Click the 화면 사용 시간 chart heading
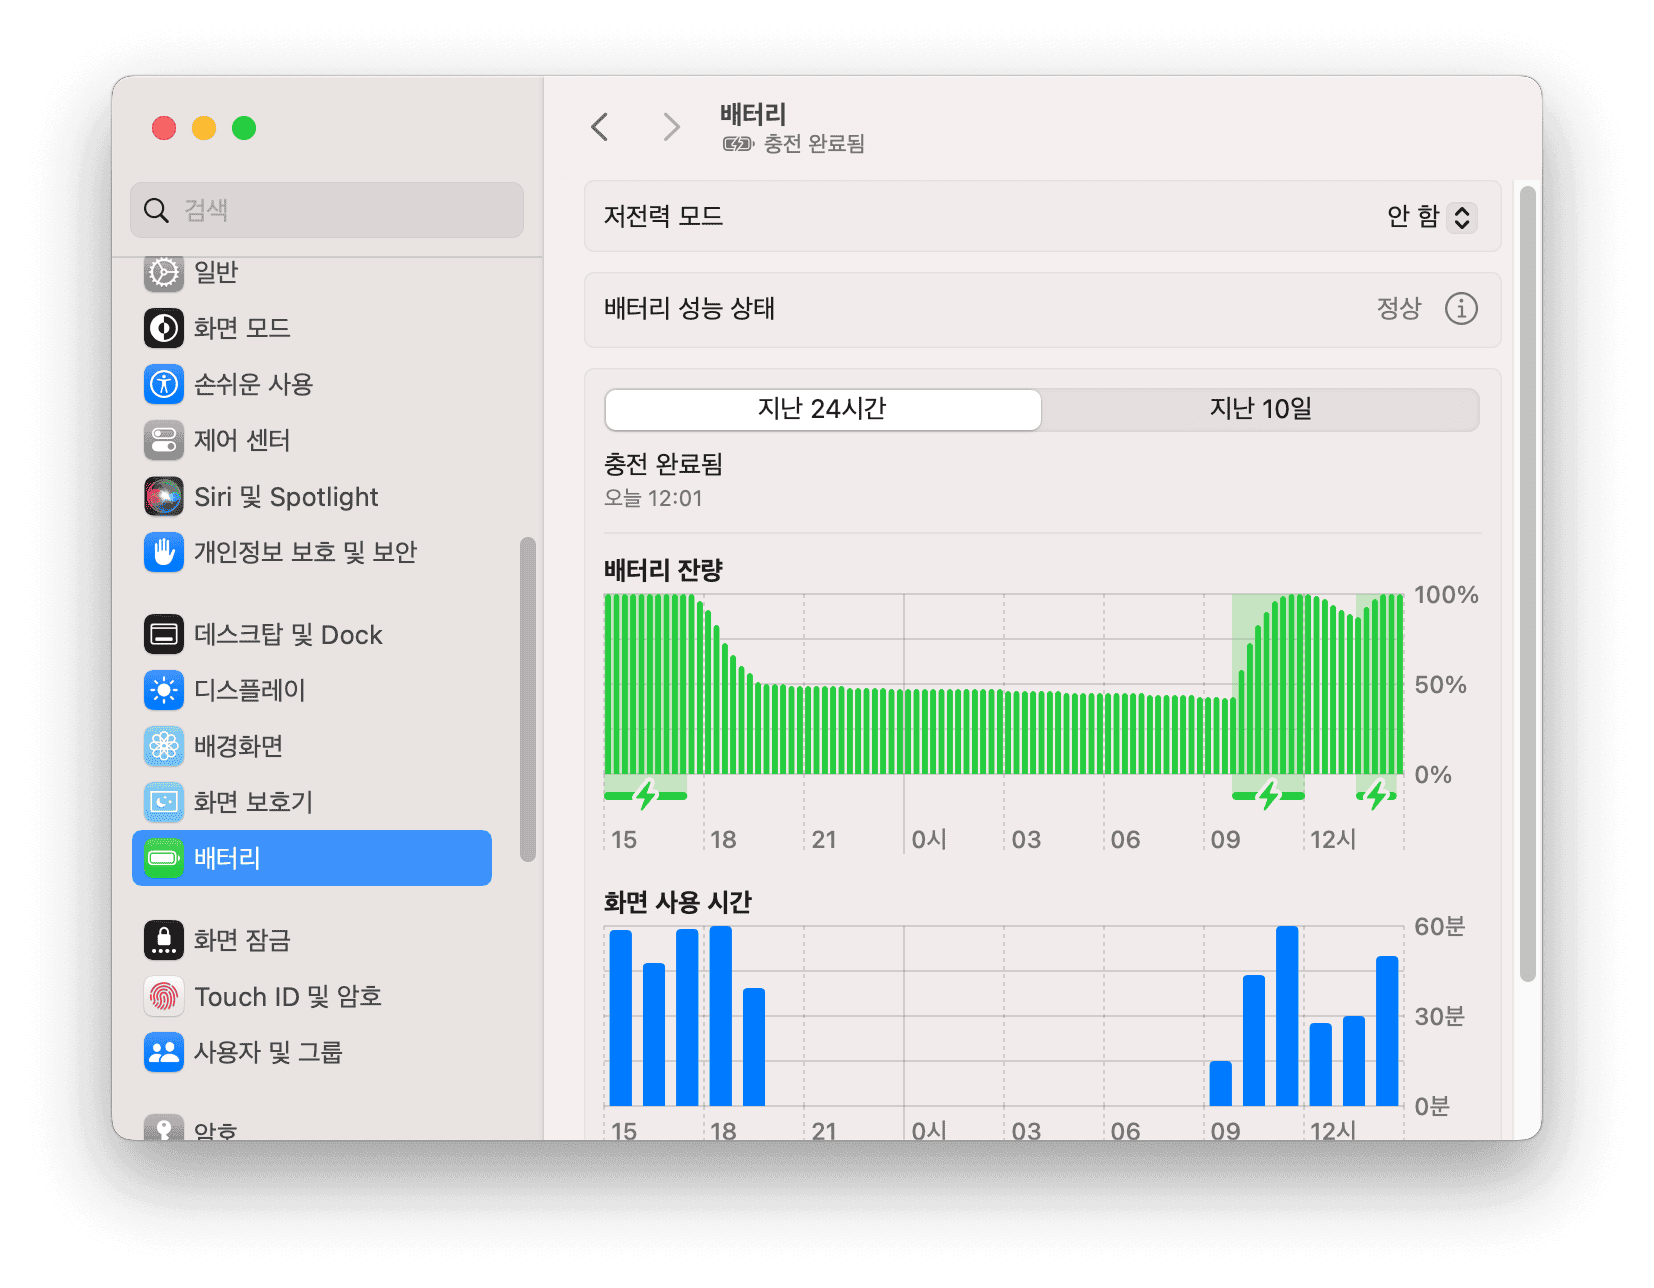 677,902
